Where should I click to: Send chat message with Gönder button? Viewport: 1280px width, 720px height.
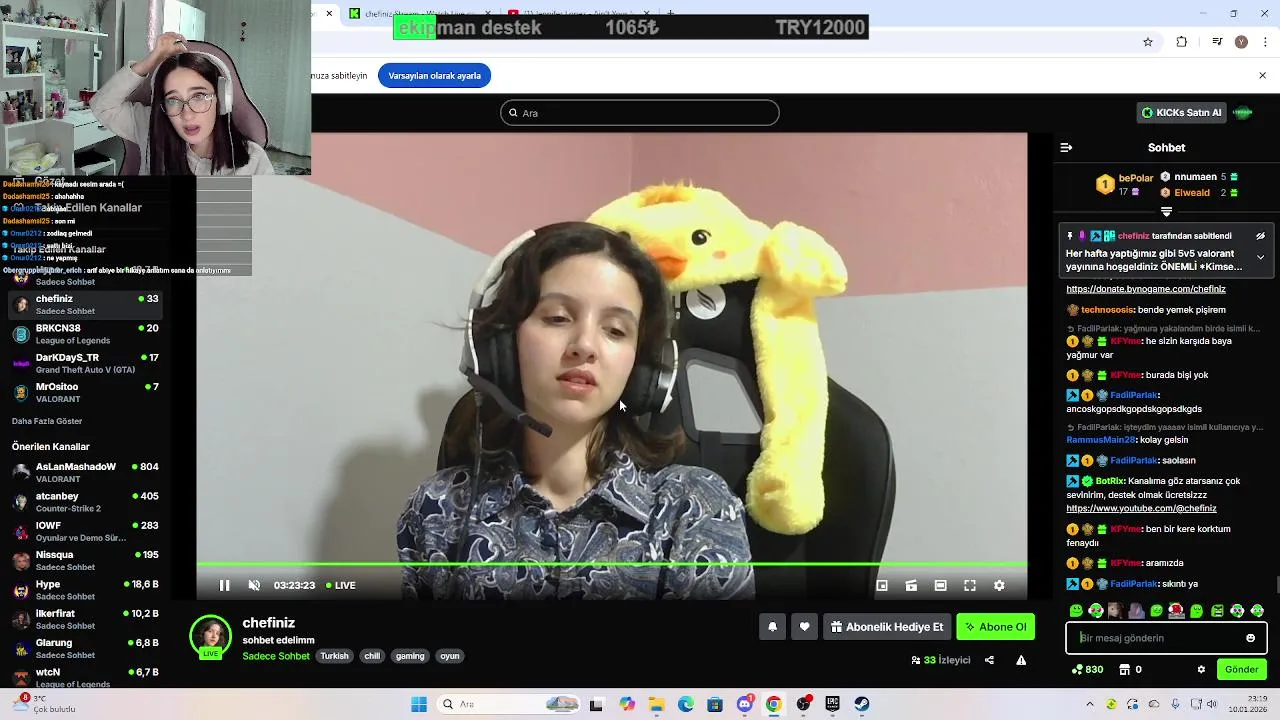[1242, 670]
